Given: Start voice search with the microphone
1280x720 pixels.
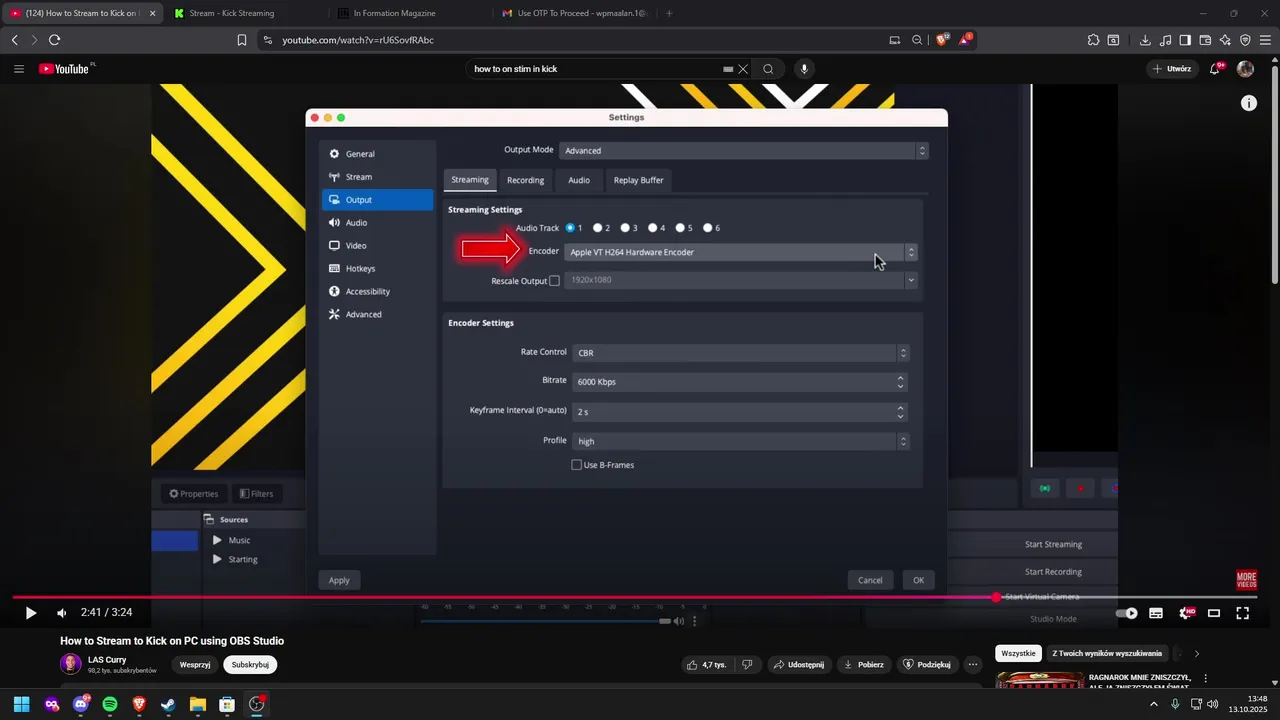Looking at the screenshot, I should pyautogui.click(x=804, y=69).
